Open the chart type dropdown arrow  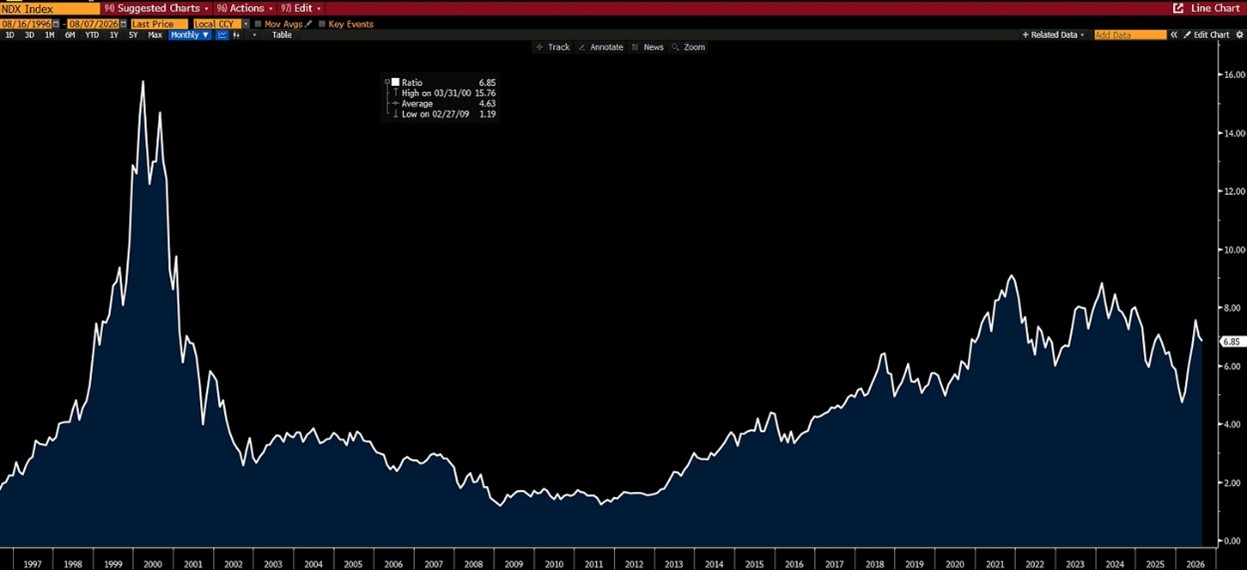[254, 35]
